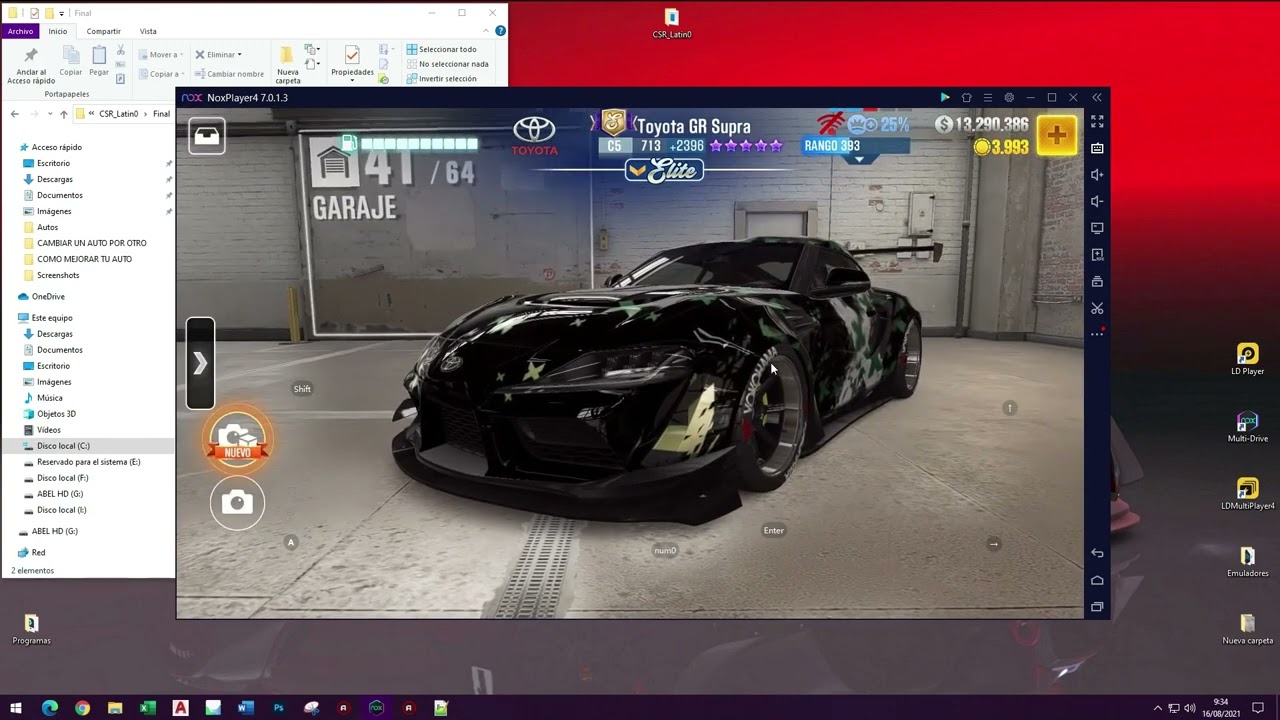The width and height of the screenshot is (1280, 720).
Task: Take Nox screenshot with scissors icon
Action: [x=1097, y=308]
